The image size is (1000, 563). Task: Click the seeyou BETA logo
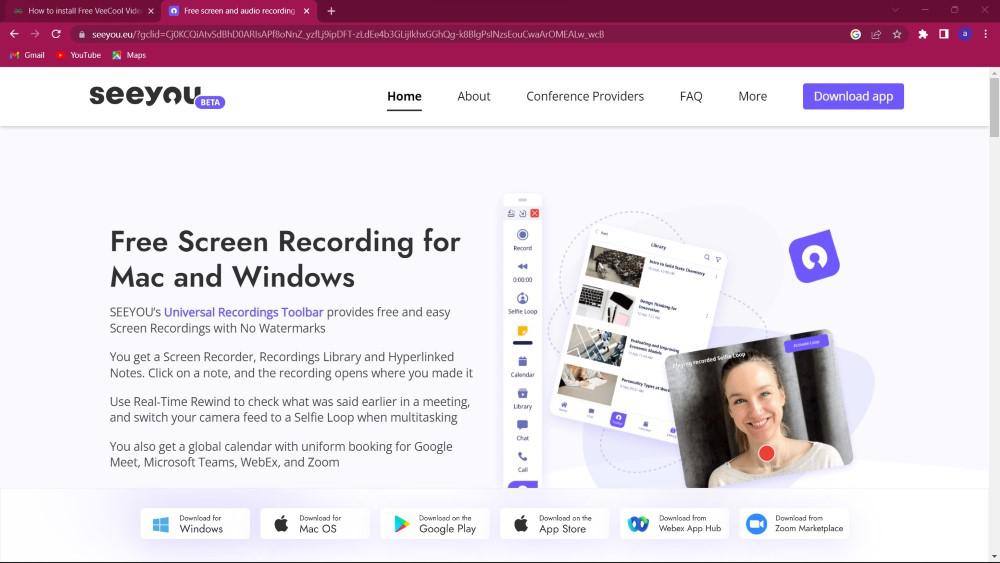[x=157, y=96]
